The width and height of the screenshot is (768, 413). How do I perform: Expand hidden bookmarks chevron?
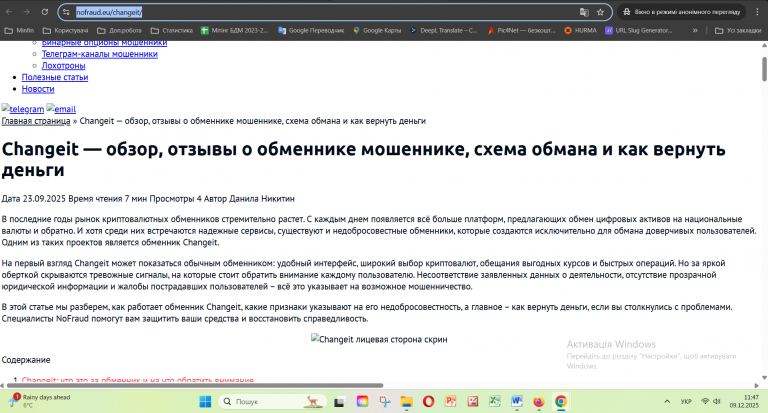click(695, 30)
